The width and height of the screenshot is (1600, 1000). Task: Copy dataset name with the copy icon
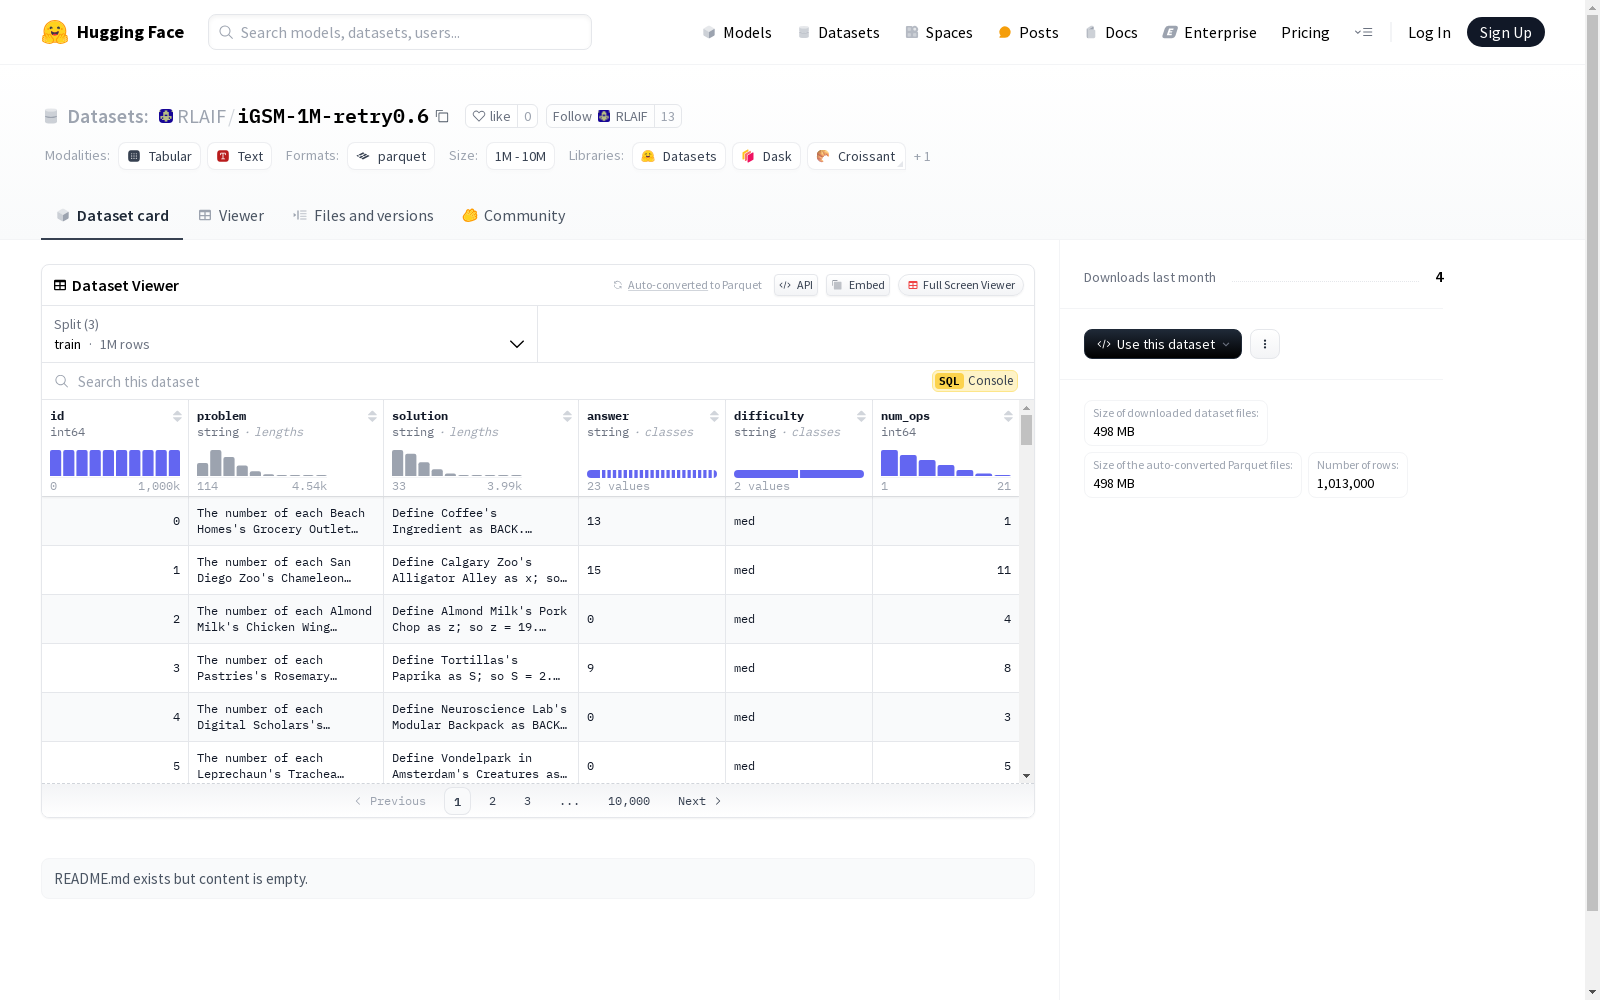pos(442,116)
